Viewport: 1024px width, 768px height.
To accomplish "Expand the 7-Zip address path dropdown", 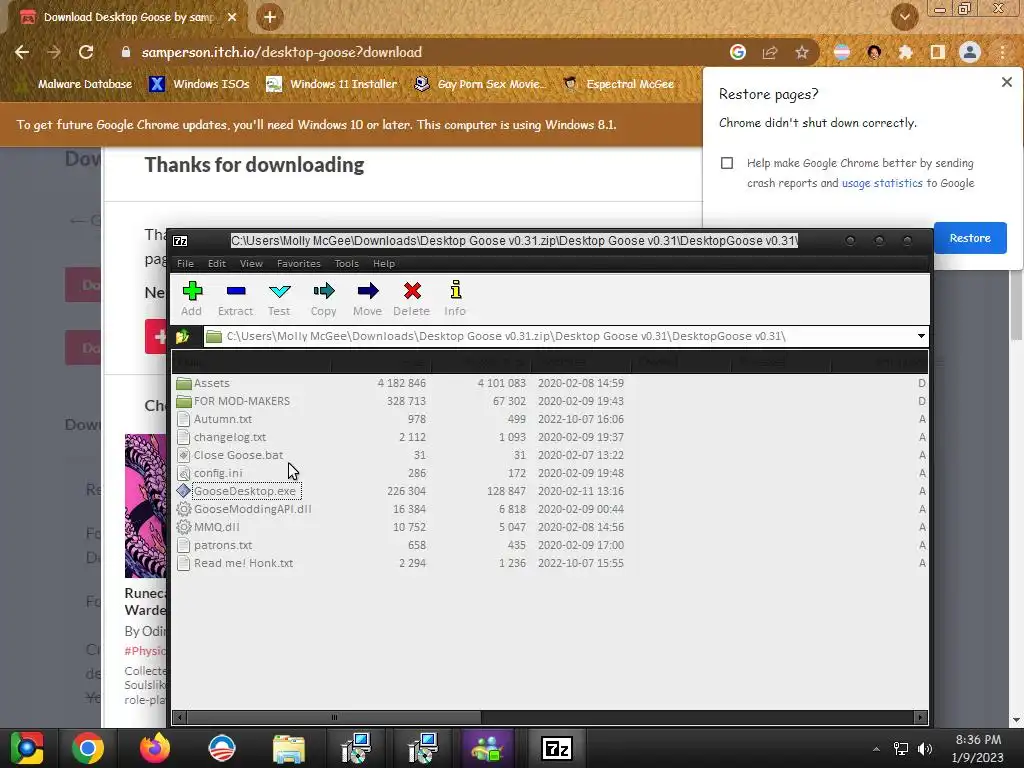I will (x=921, y=336).
